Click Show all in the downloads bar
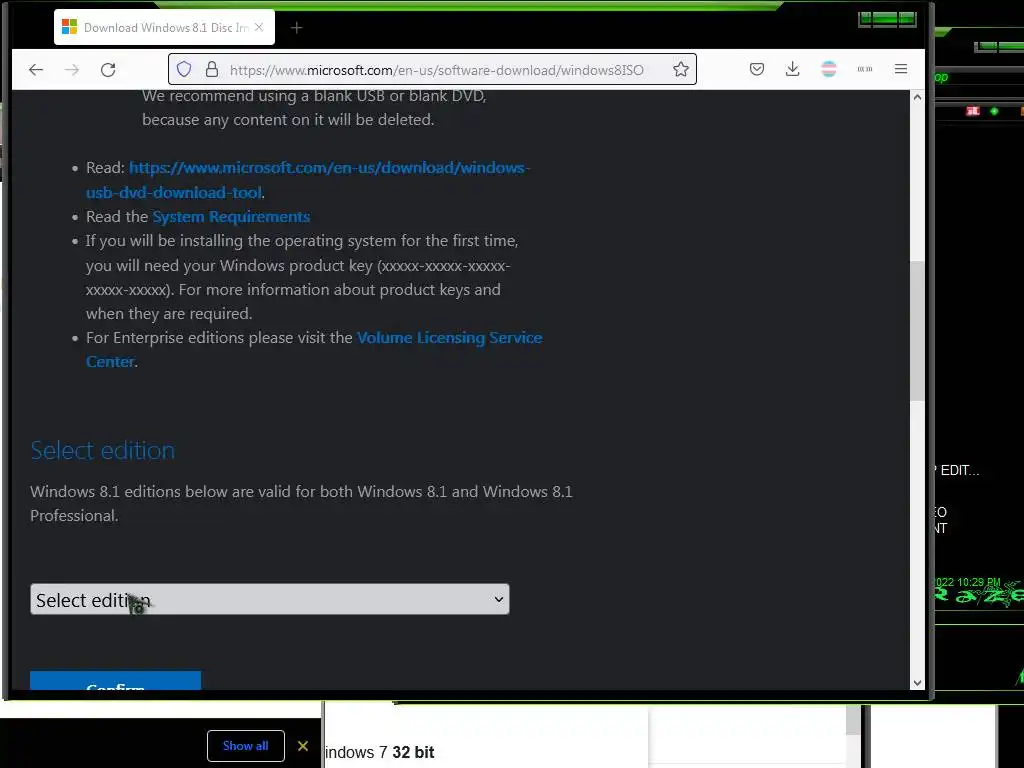Image resolution: width=1024 pixels, height=768 pixels. point(246,746)
